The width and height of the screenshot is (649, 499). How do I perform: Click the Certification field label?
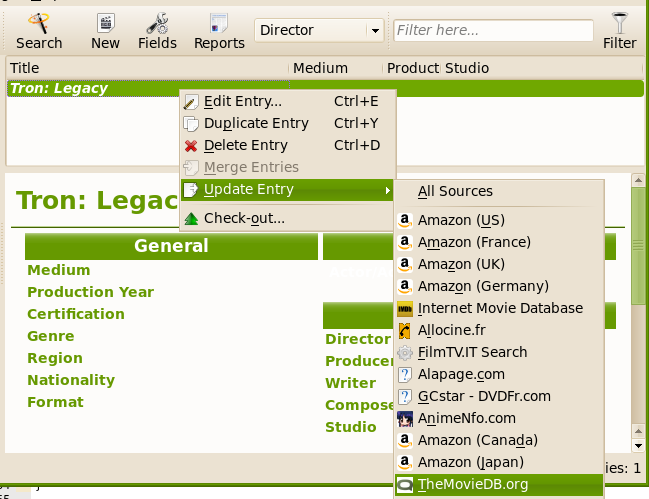pos(76,314)
